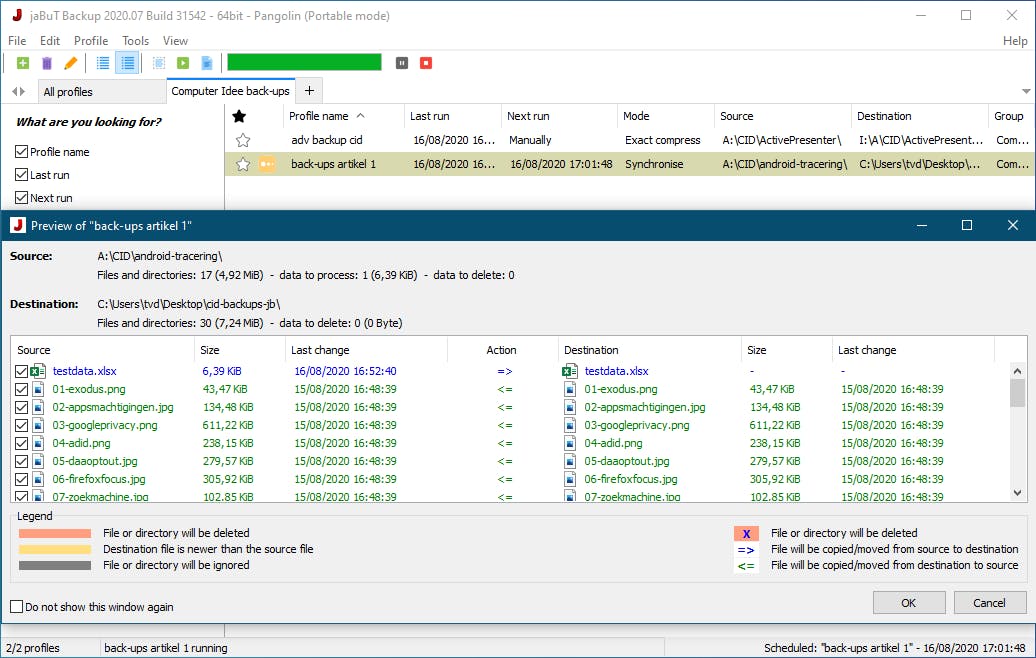
Task: Click the image file icon of source 01-exodus.png
Action: (38, 389)
